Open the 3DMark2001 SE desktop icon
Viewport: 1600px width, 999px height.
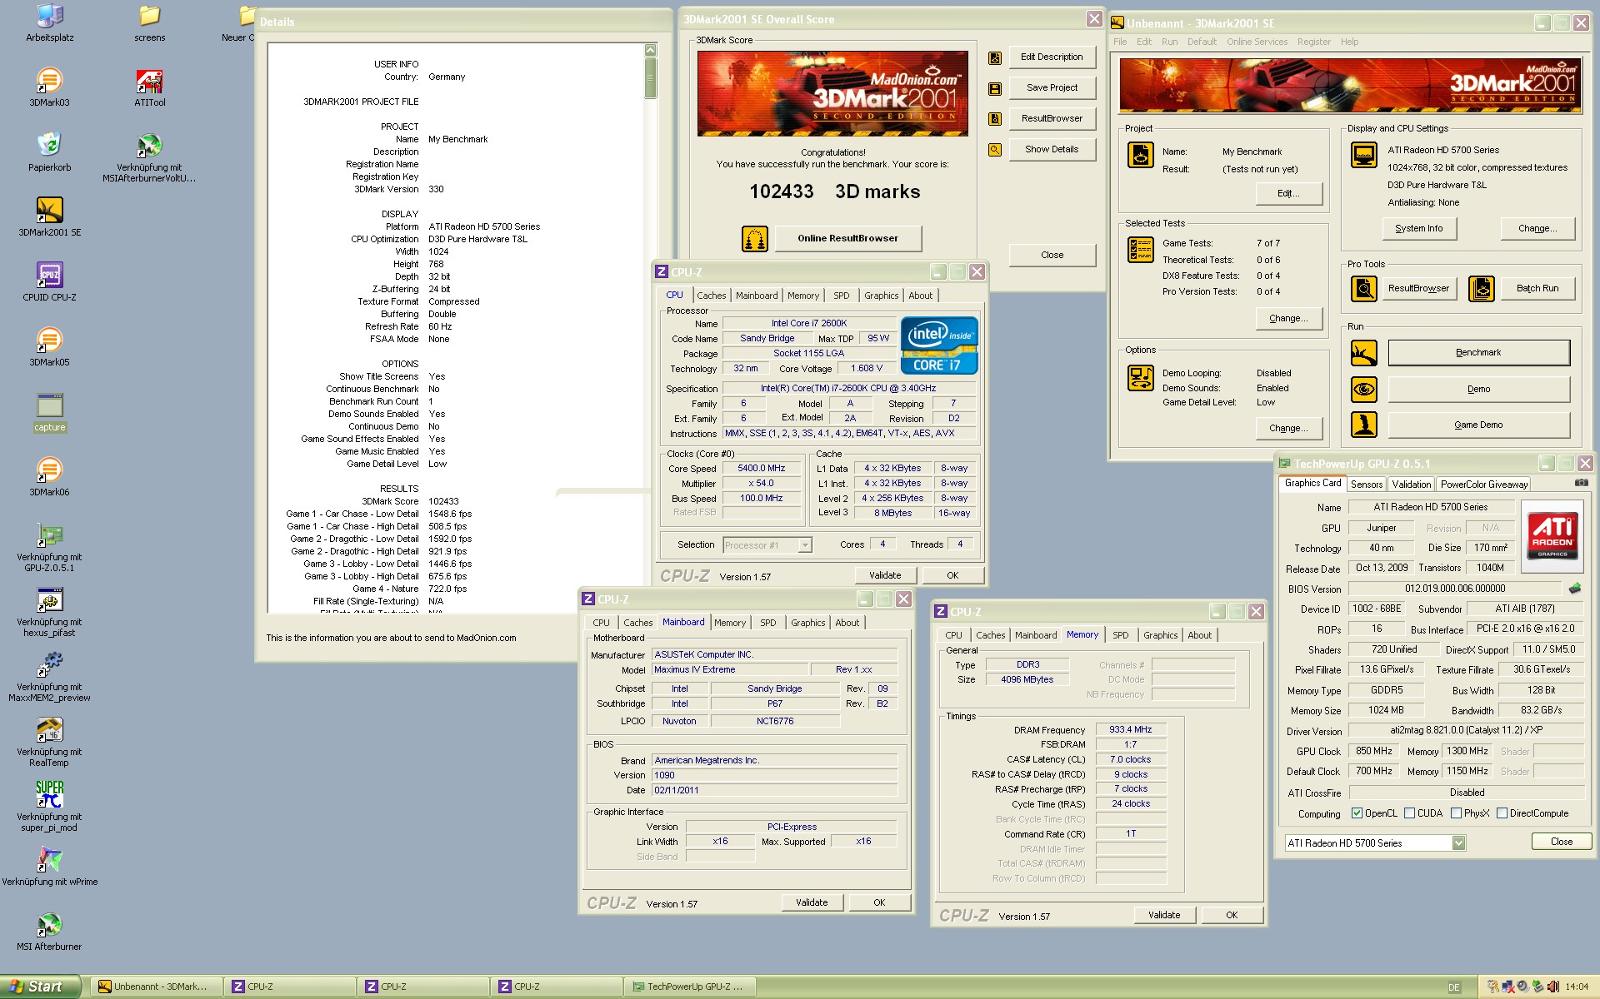[x=49, y=211]
